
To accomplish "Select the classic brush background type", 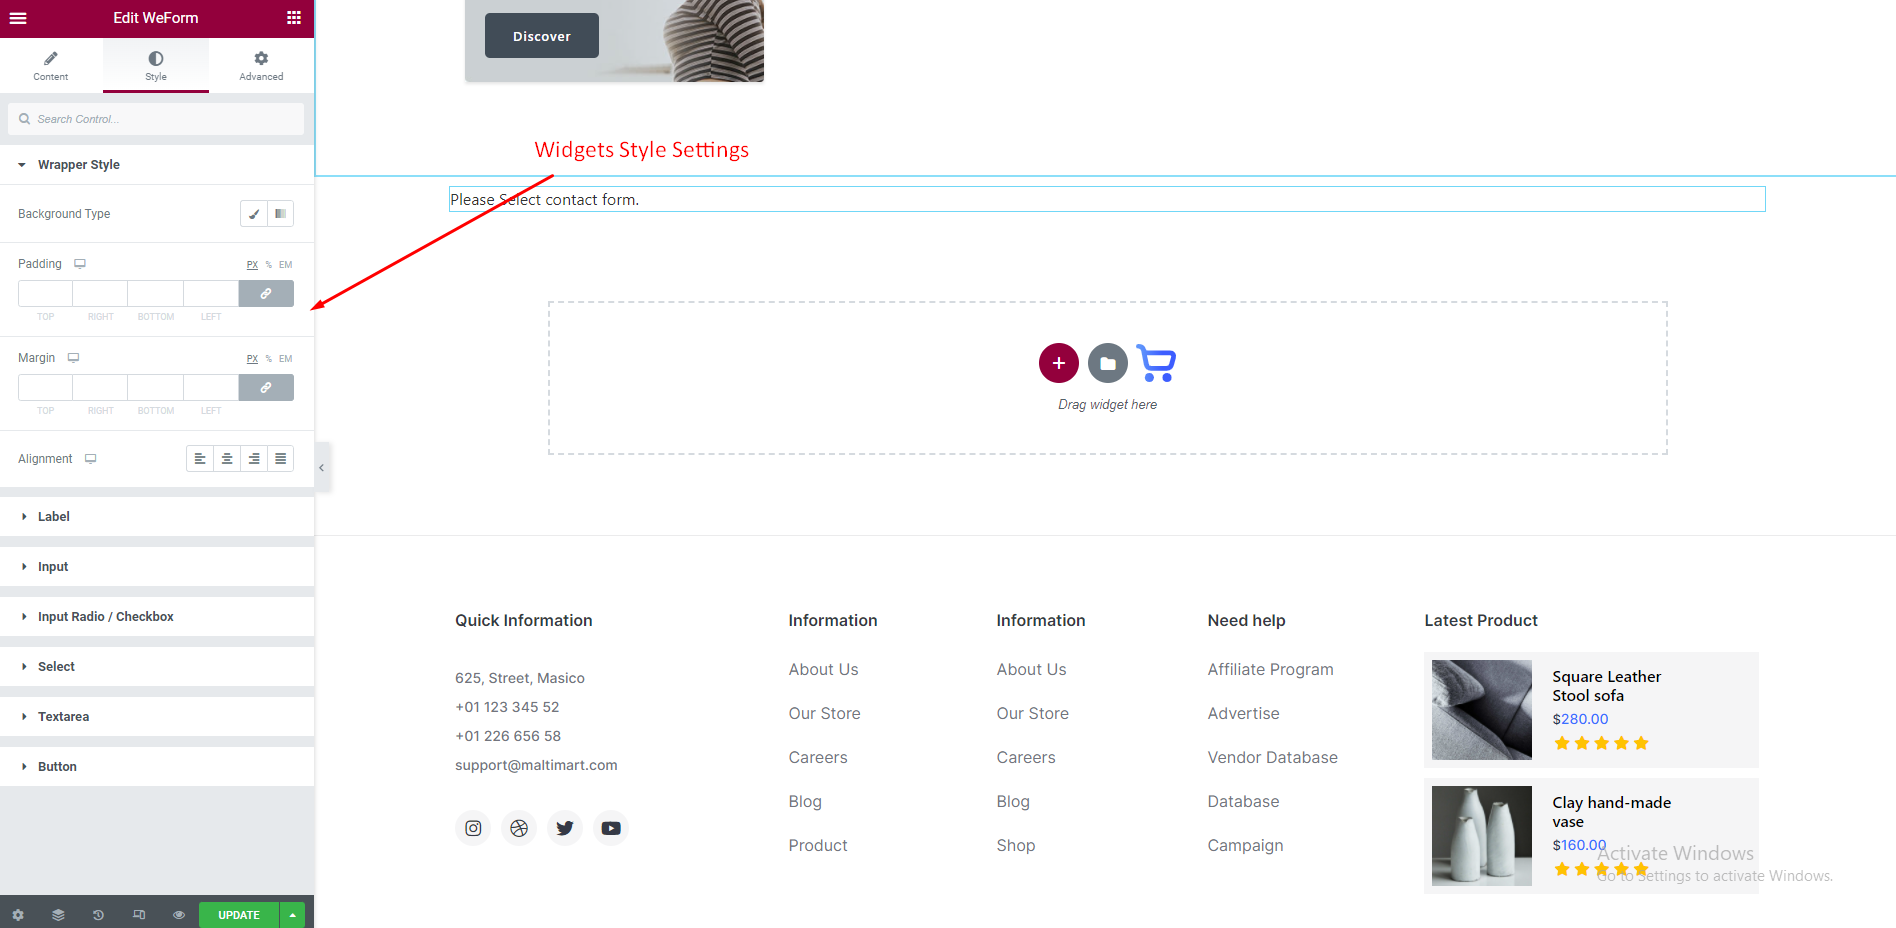I will point(254,214).
